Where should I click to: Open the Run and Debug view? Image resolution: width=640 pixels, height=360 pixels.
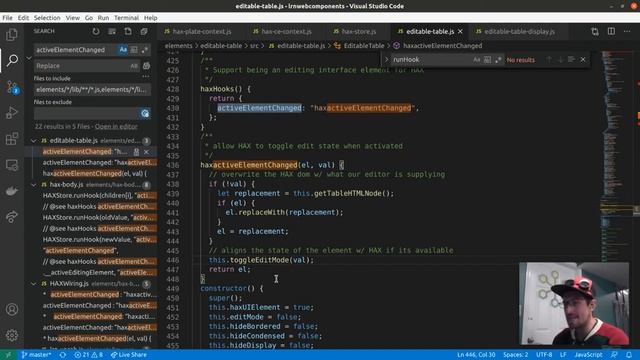[x=12, y=113]
